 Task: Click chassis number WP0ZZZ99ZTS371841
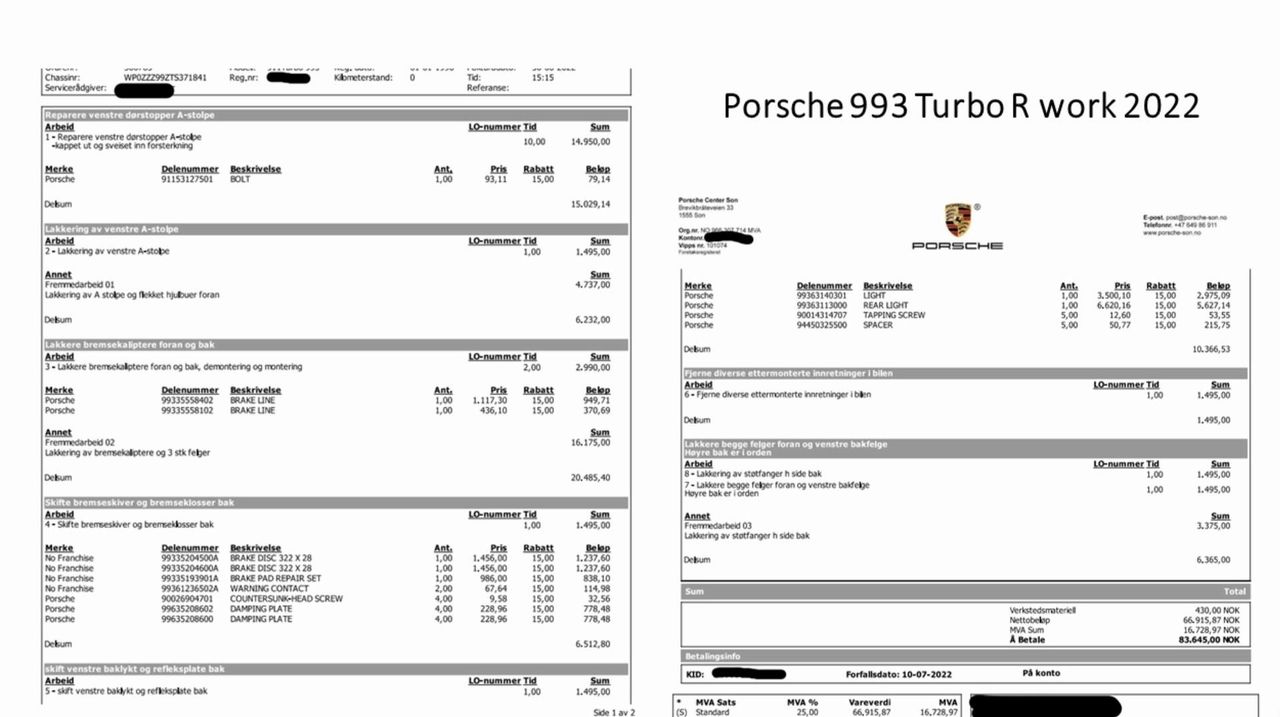click(166, 77)
